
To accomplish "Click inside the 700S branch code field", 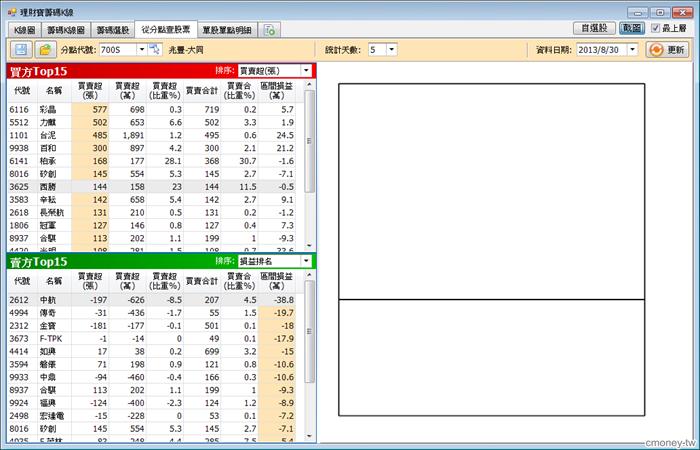I will point(118,49).
